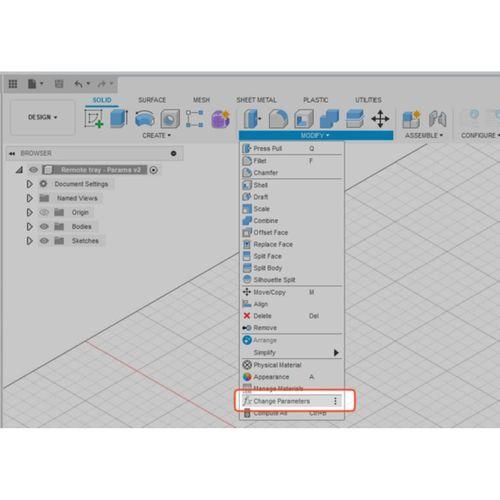Choose Press Pull menu entry
This screenshot has width=500, height=500.
[x=292, y=148]
